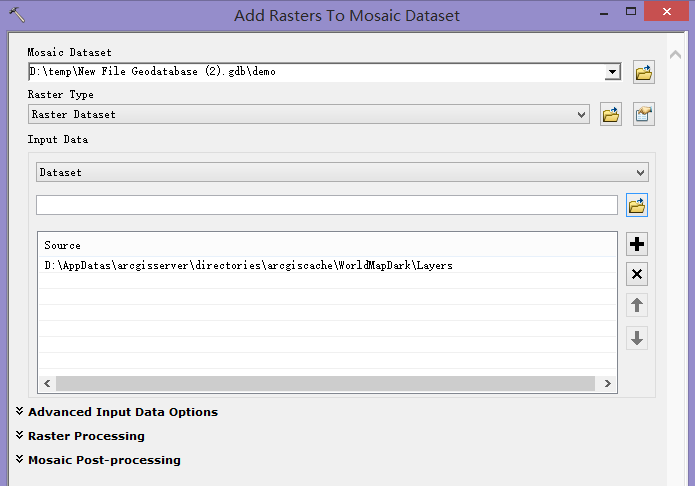
Task: Browse for a Mosaic Dataset folder
Action: (x=644, y=72)
